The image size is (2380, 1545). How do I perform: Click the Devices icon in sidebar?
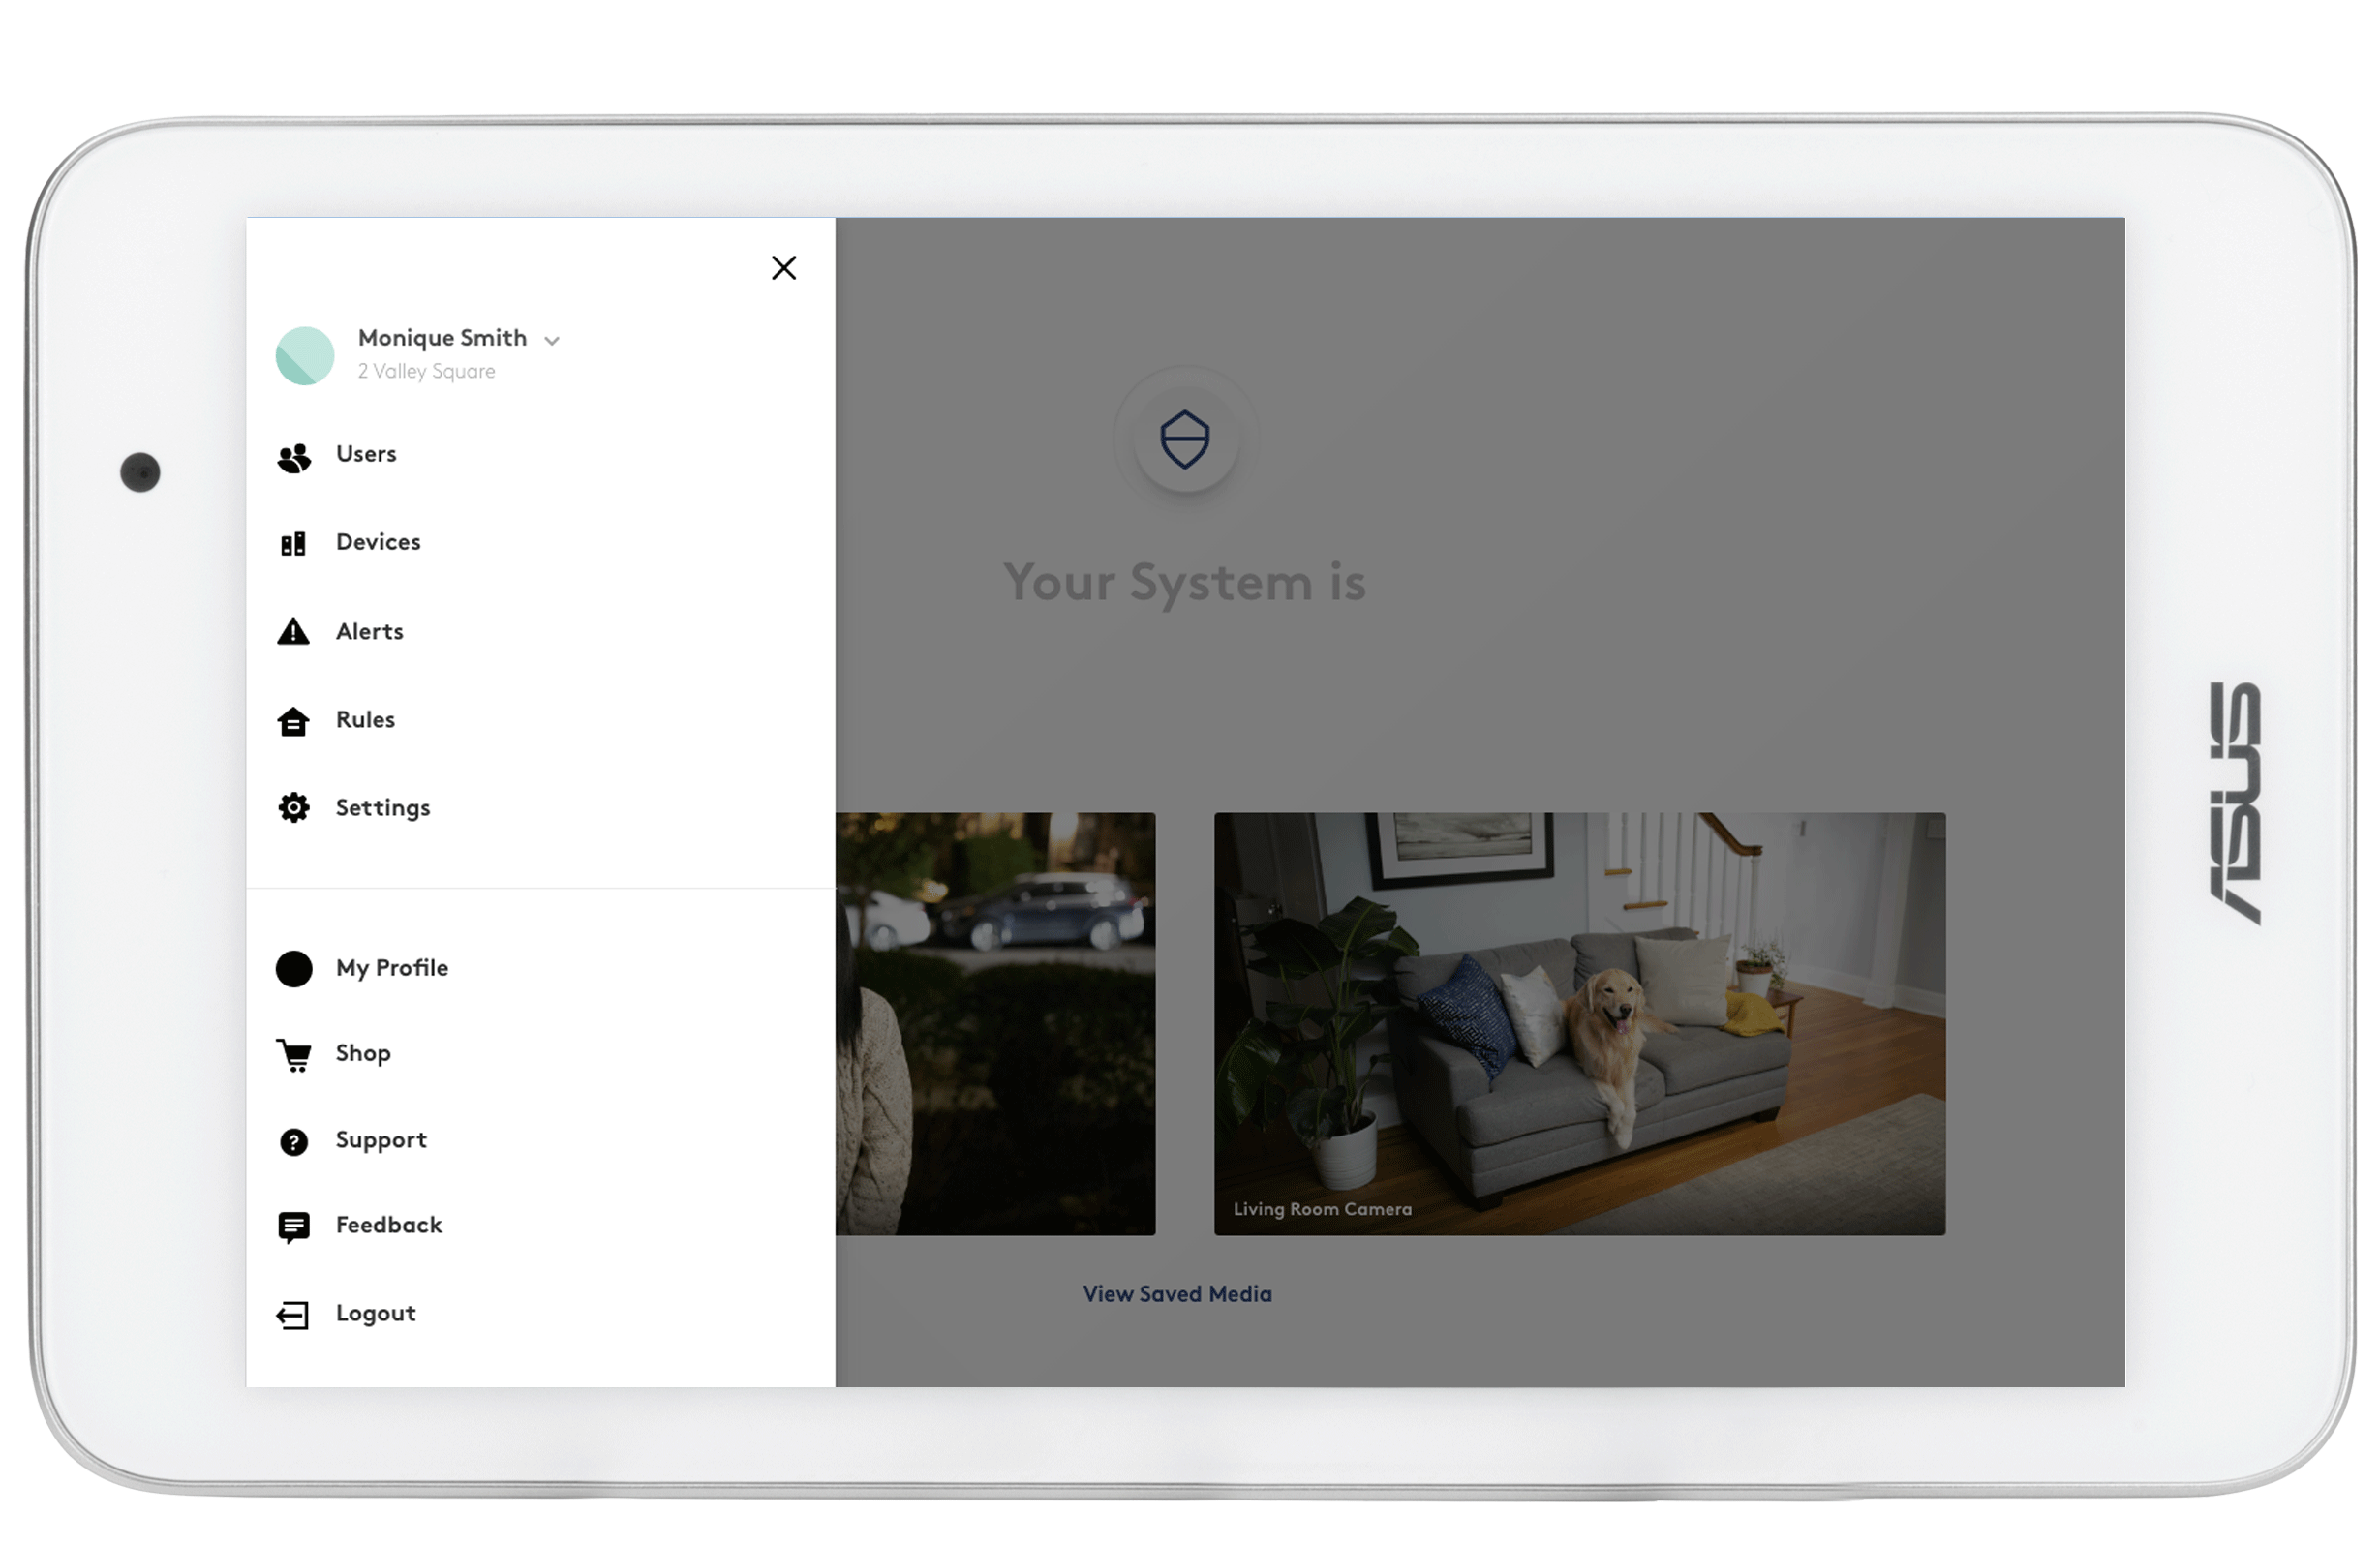295,543
